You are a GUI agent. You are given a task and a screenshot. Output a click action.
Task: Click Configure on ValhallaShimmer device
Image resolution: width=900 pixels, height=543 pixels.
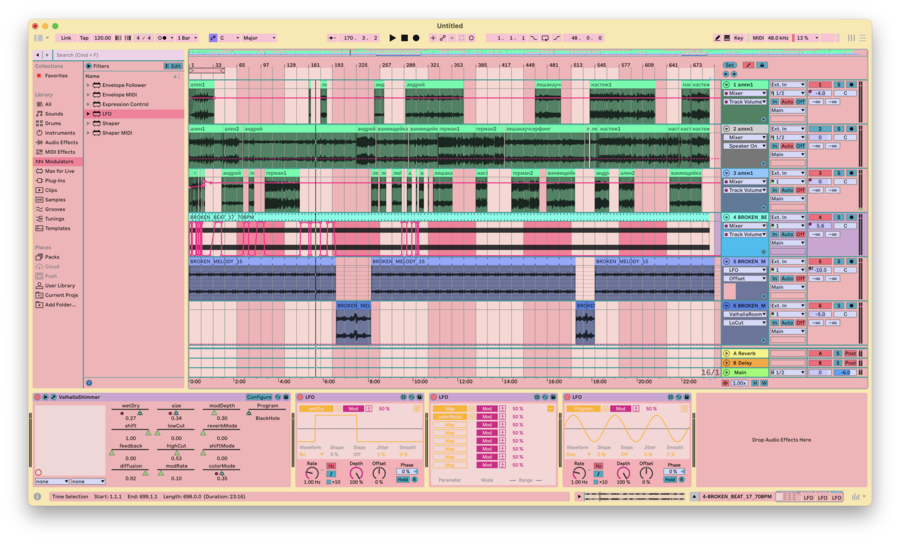pos(259,397)
